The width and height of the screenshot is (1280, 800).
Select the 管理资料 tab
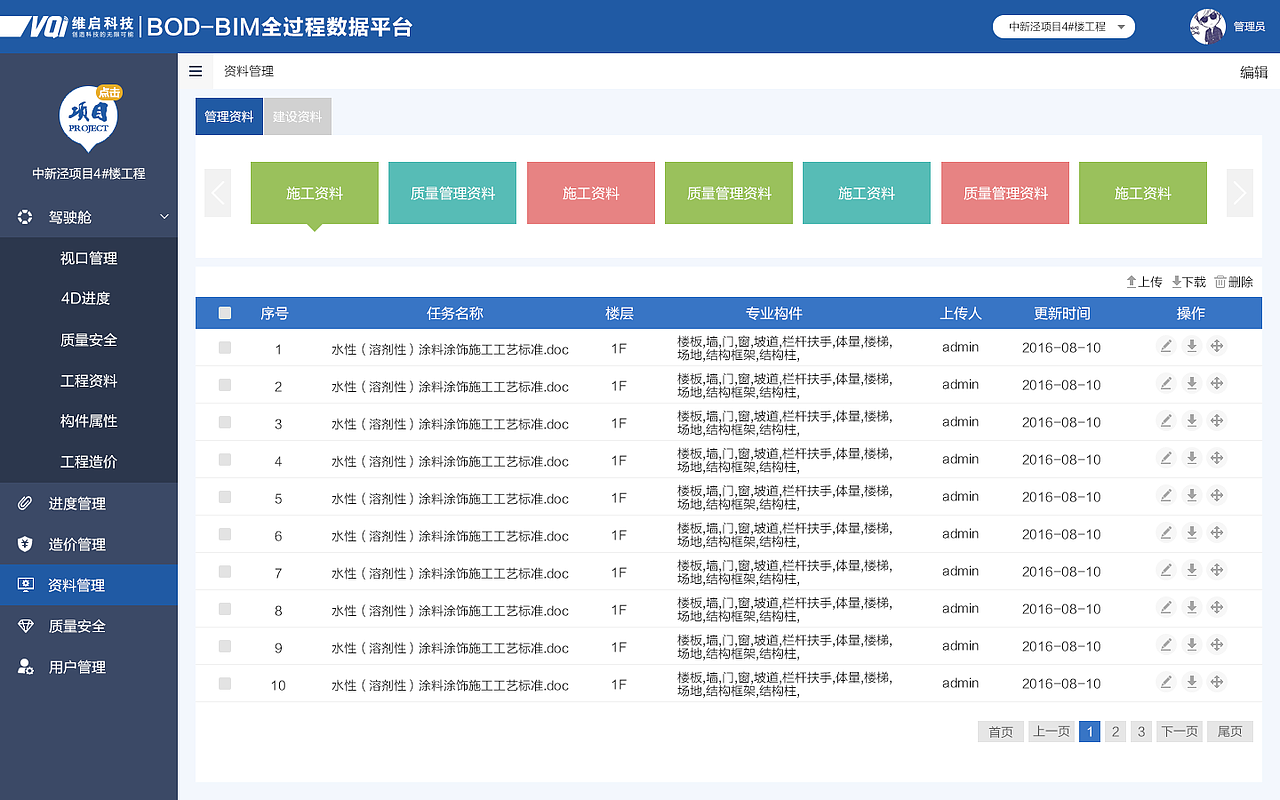(228, 116)
